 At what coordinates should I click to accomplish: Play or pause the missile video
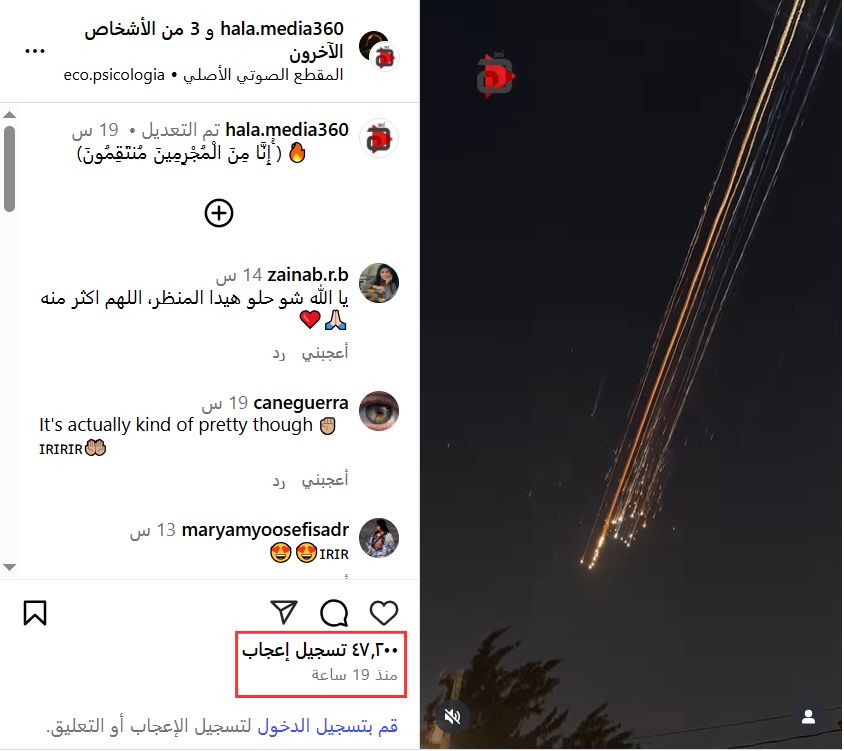coord(631,375)
